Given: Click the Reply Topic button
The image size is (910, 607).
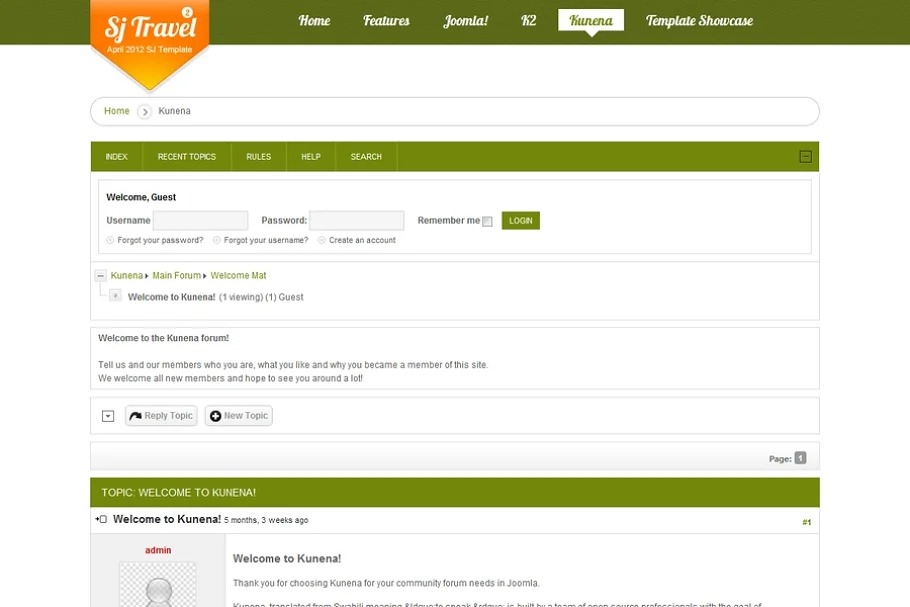Looking at the screenshot, I should pyautogui.click(x=161, y=416).
